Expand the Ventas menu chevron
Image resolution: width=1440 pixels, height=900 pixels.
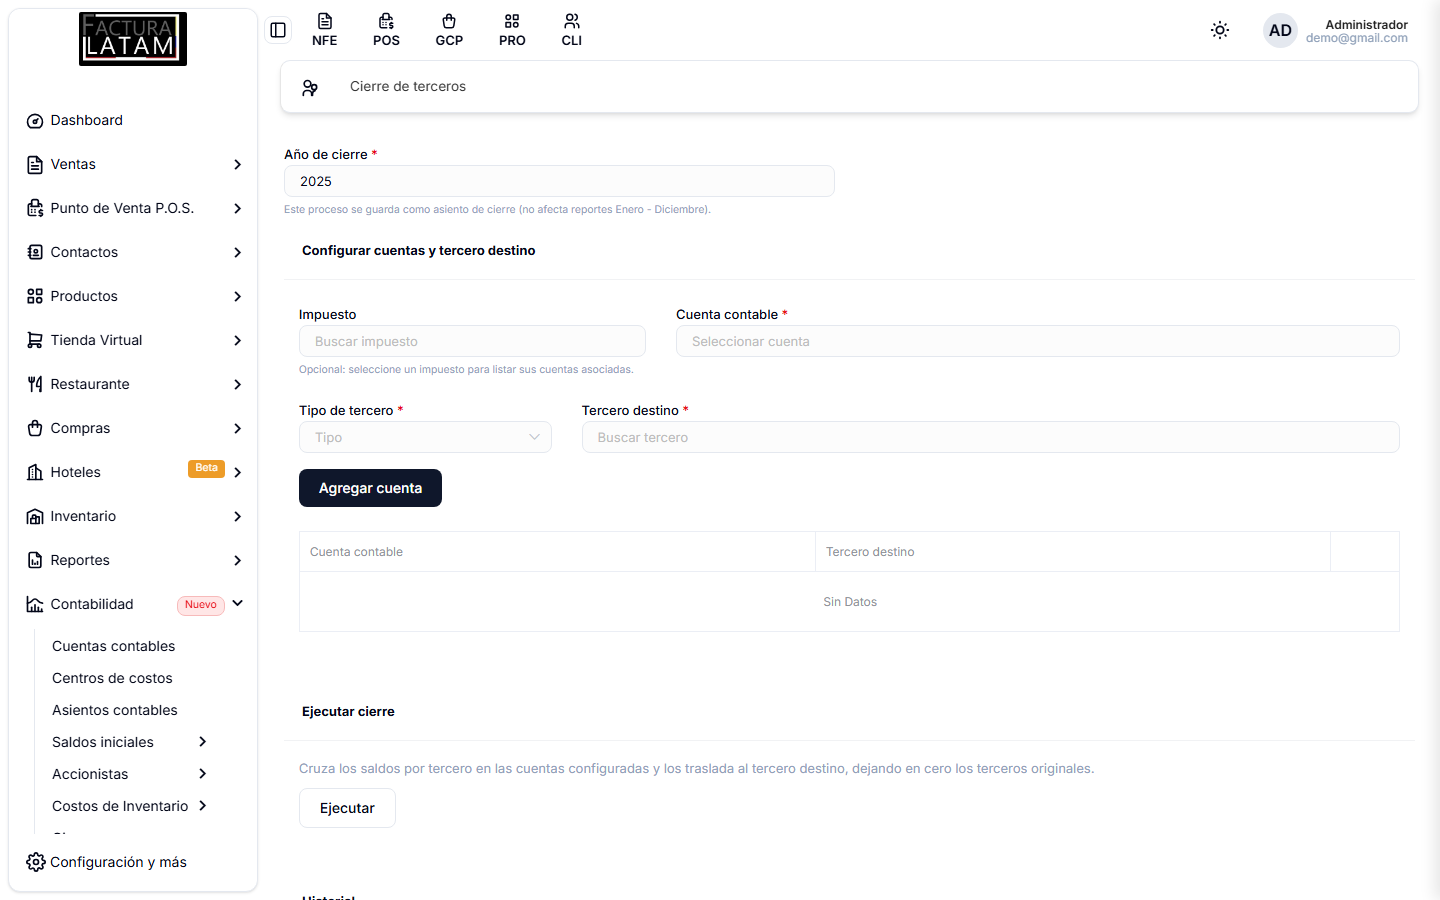click(x=238, y=165)
